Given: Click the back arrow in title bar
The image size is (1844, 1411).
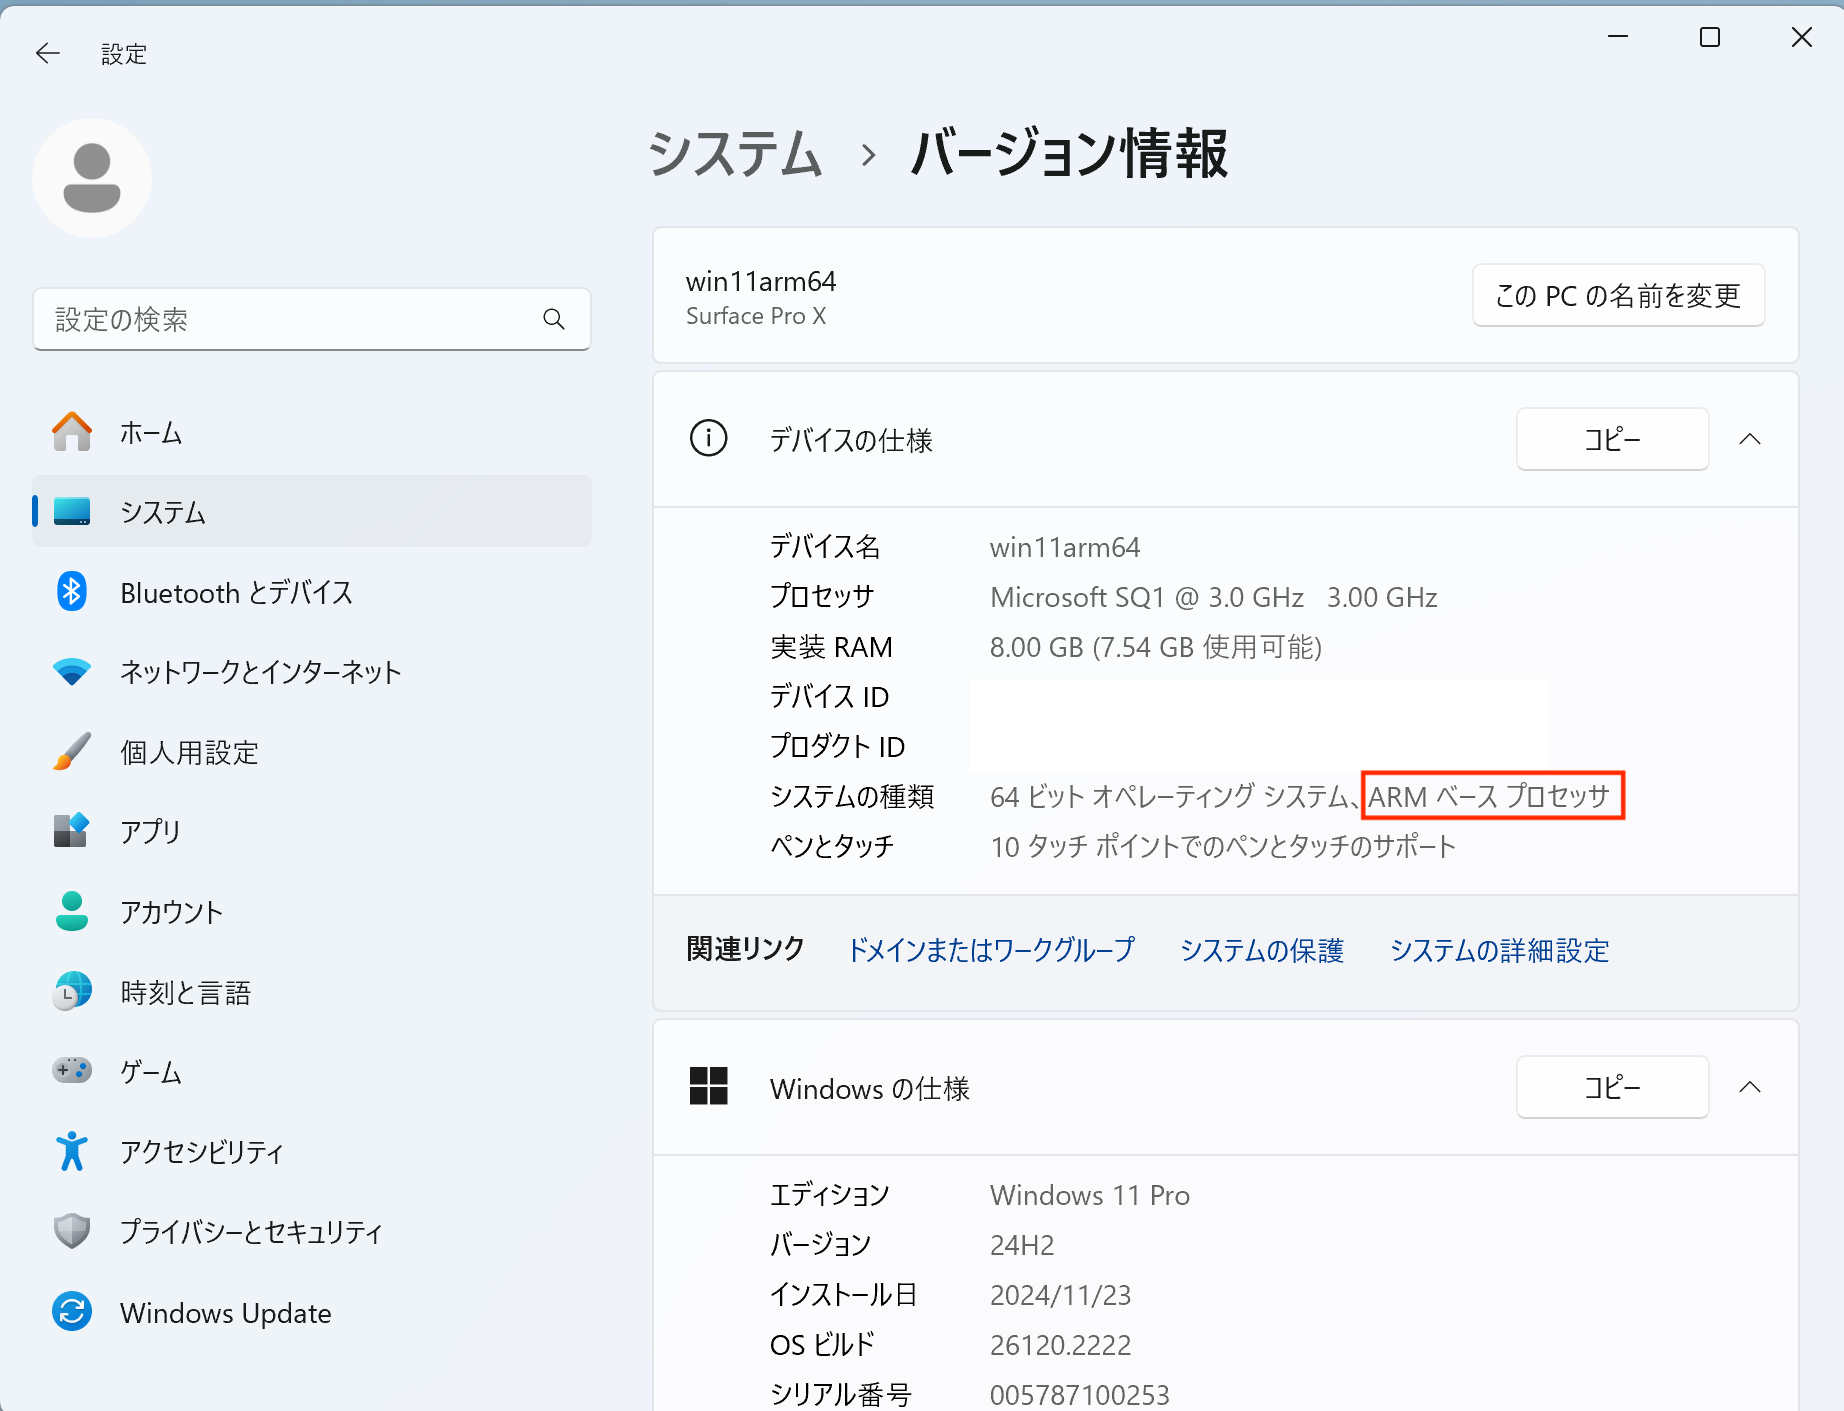Looking at the screenshot, I should [47, 53].
